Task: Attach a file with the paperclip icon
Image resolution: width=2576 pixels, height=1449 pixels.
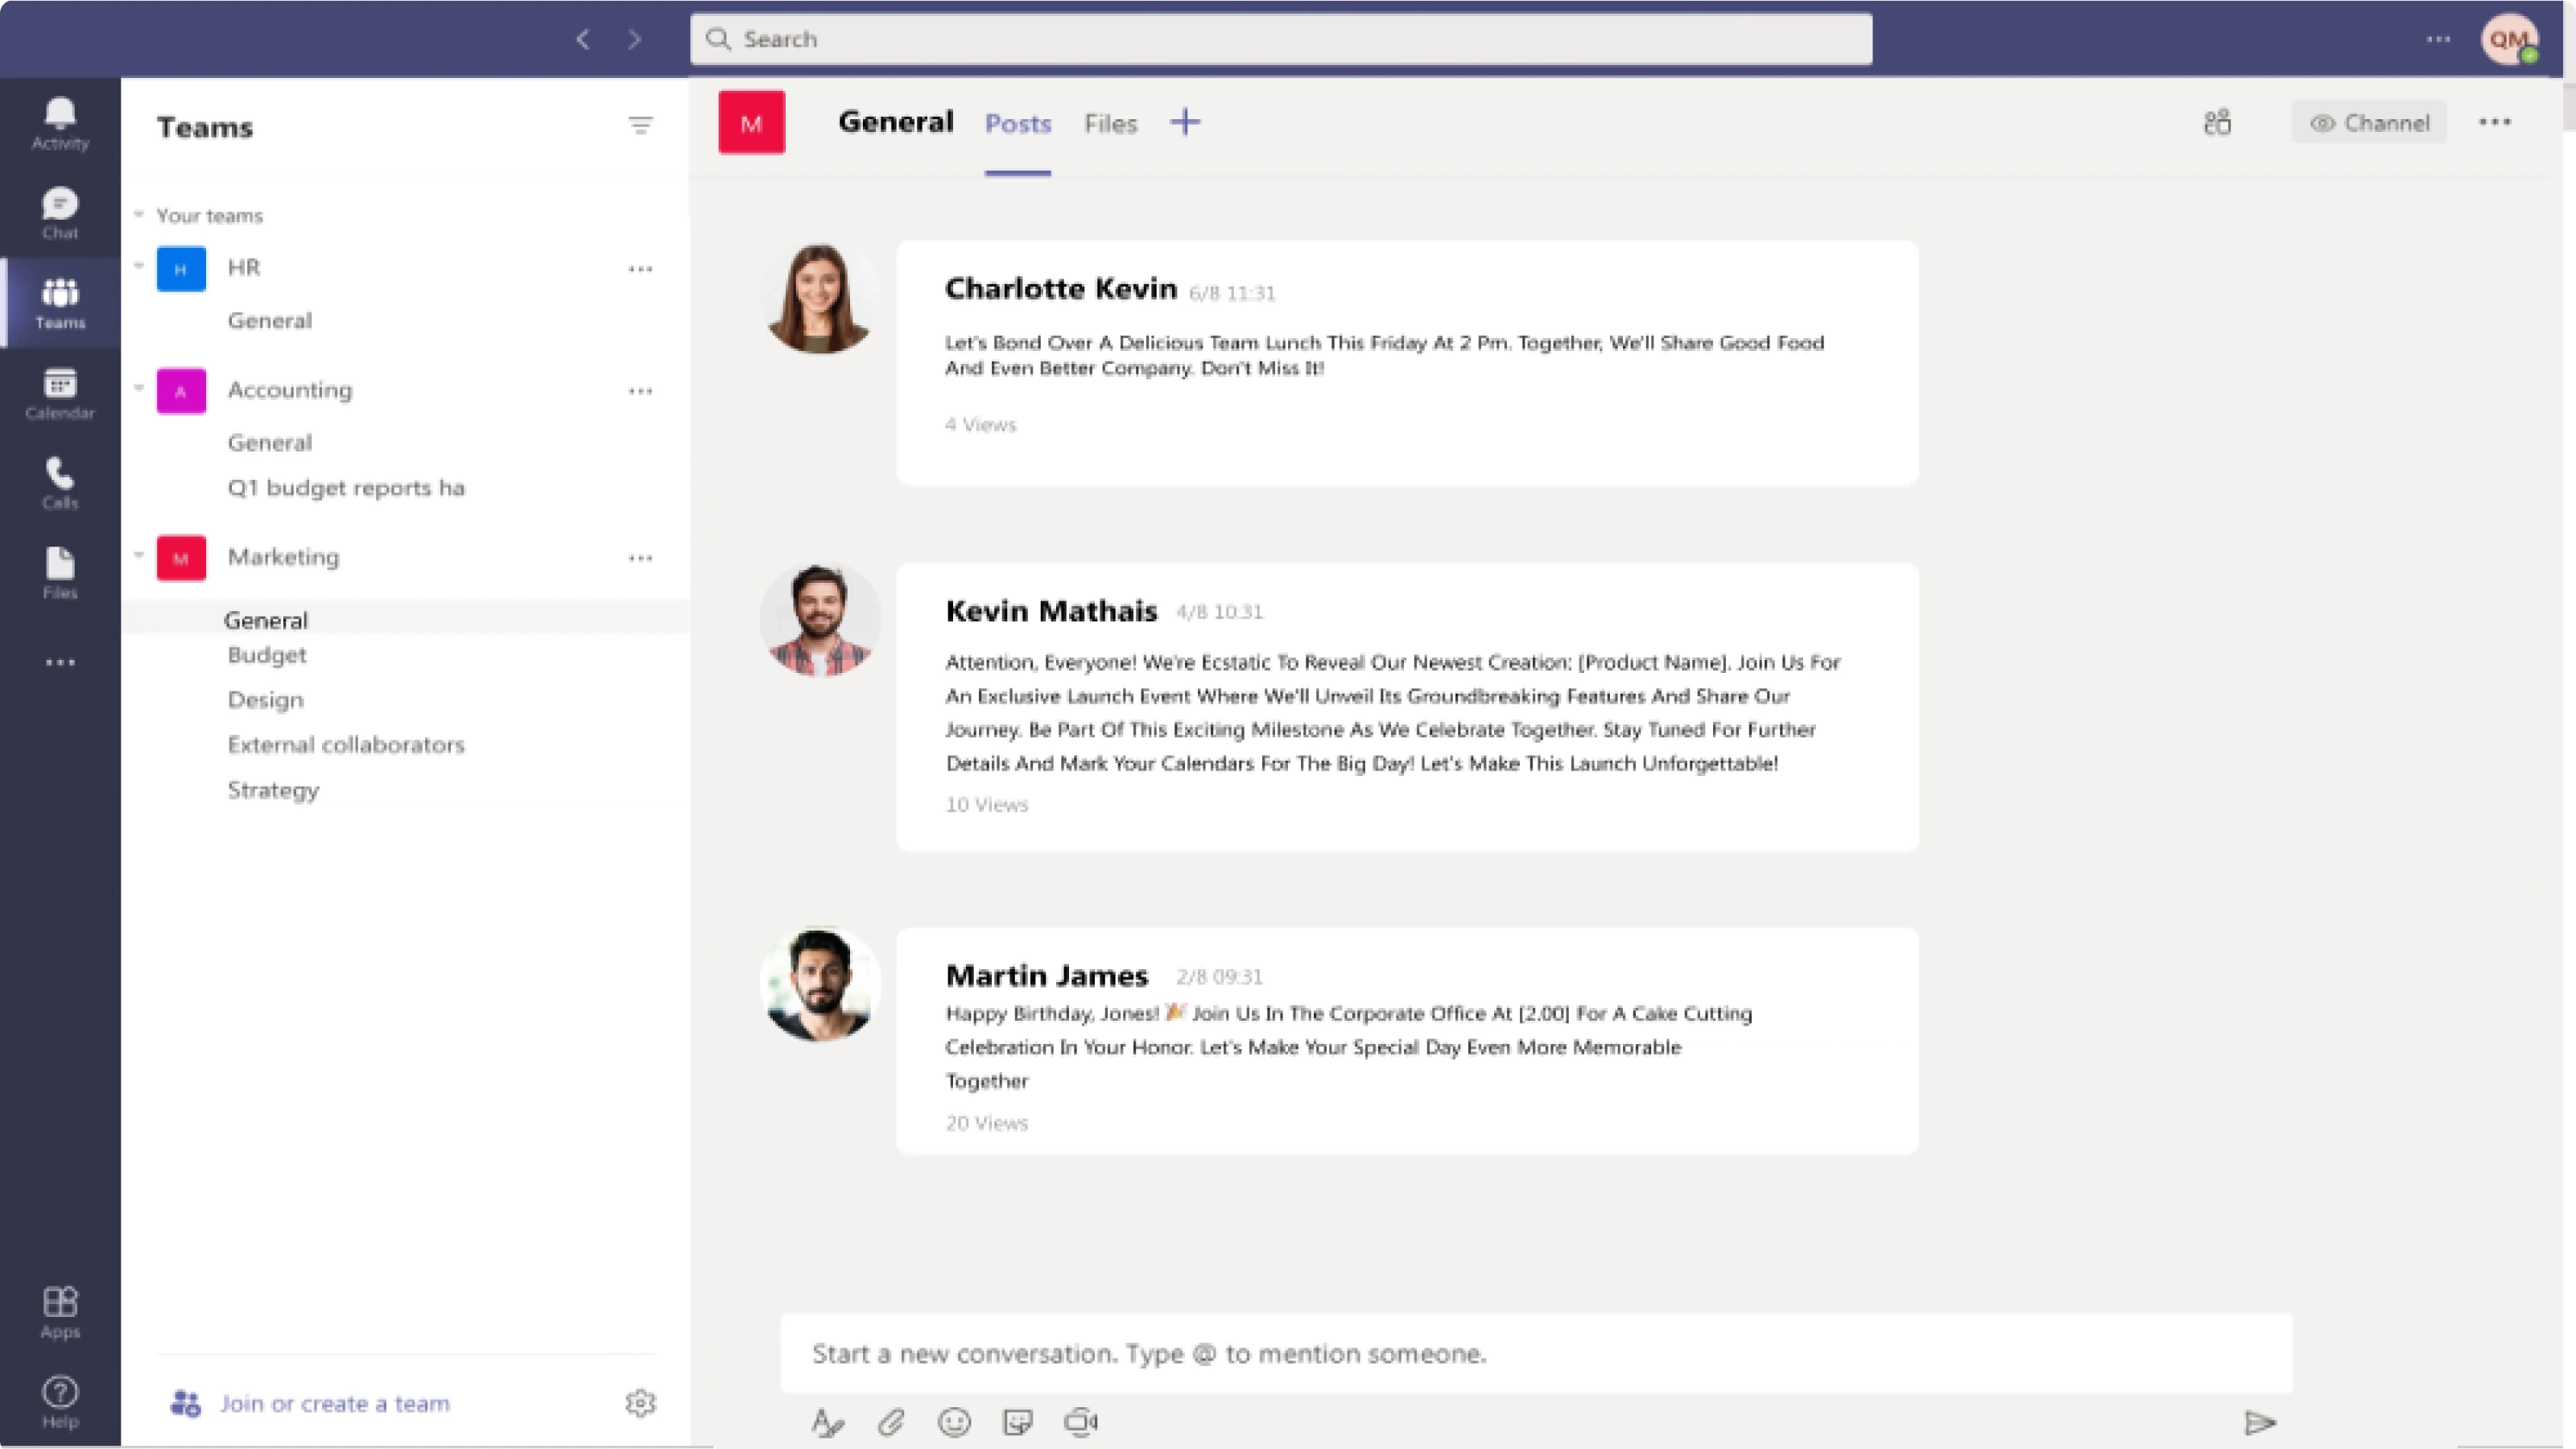Action: [890, 1421]
